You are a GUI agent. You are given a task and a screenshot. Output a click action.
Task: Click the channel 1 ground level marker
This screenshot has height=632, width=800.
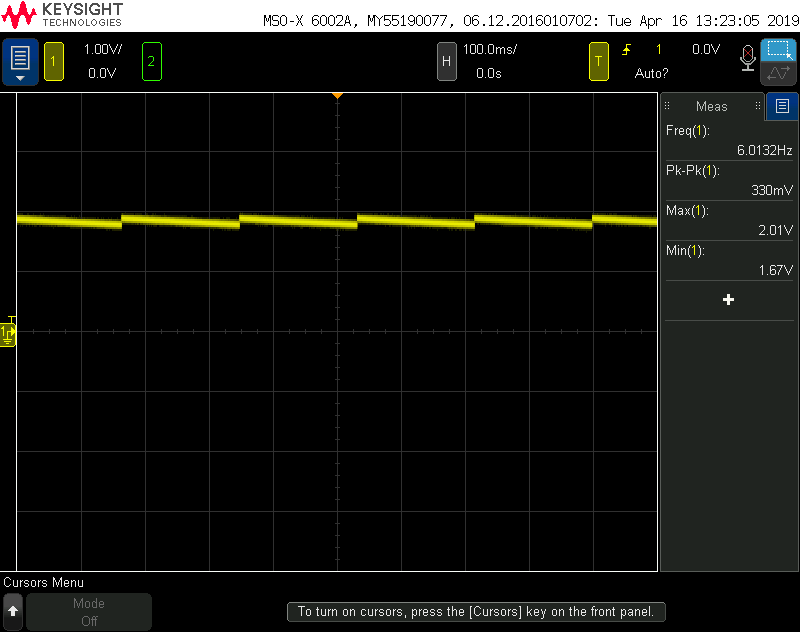click(x=8, y=332)
